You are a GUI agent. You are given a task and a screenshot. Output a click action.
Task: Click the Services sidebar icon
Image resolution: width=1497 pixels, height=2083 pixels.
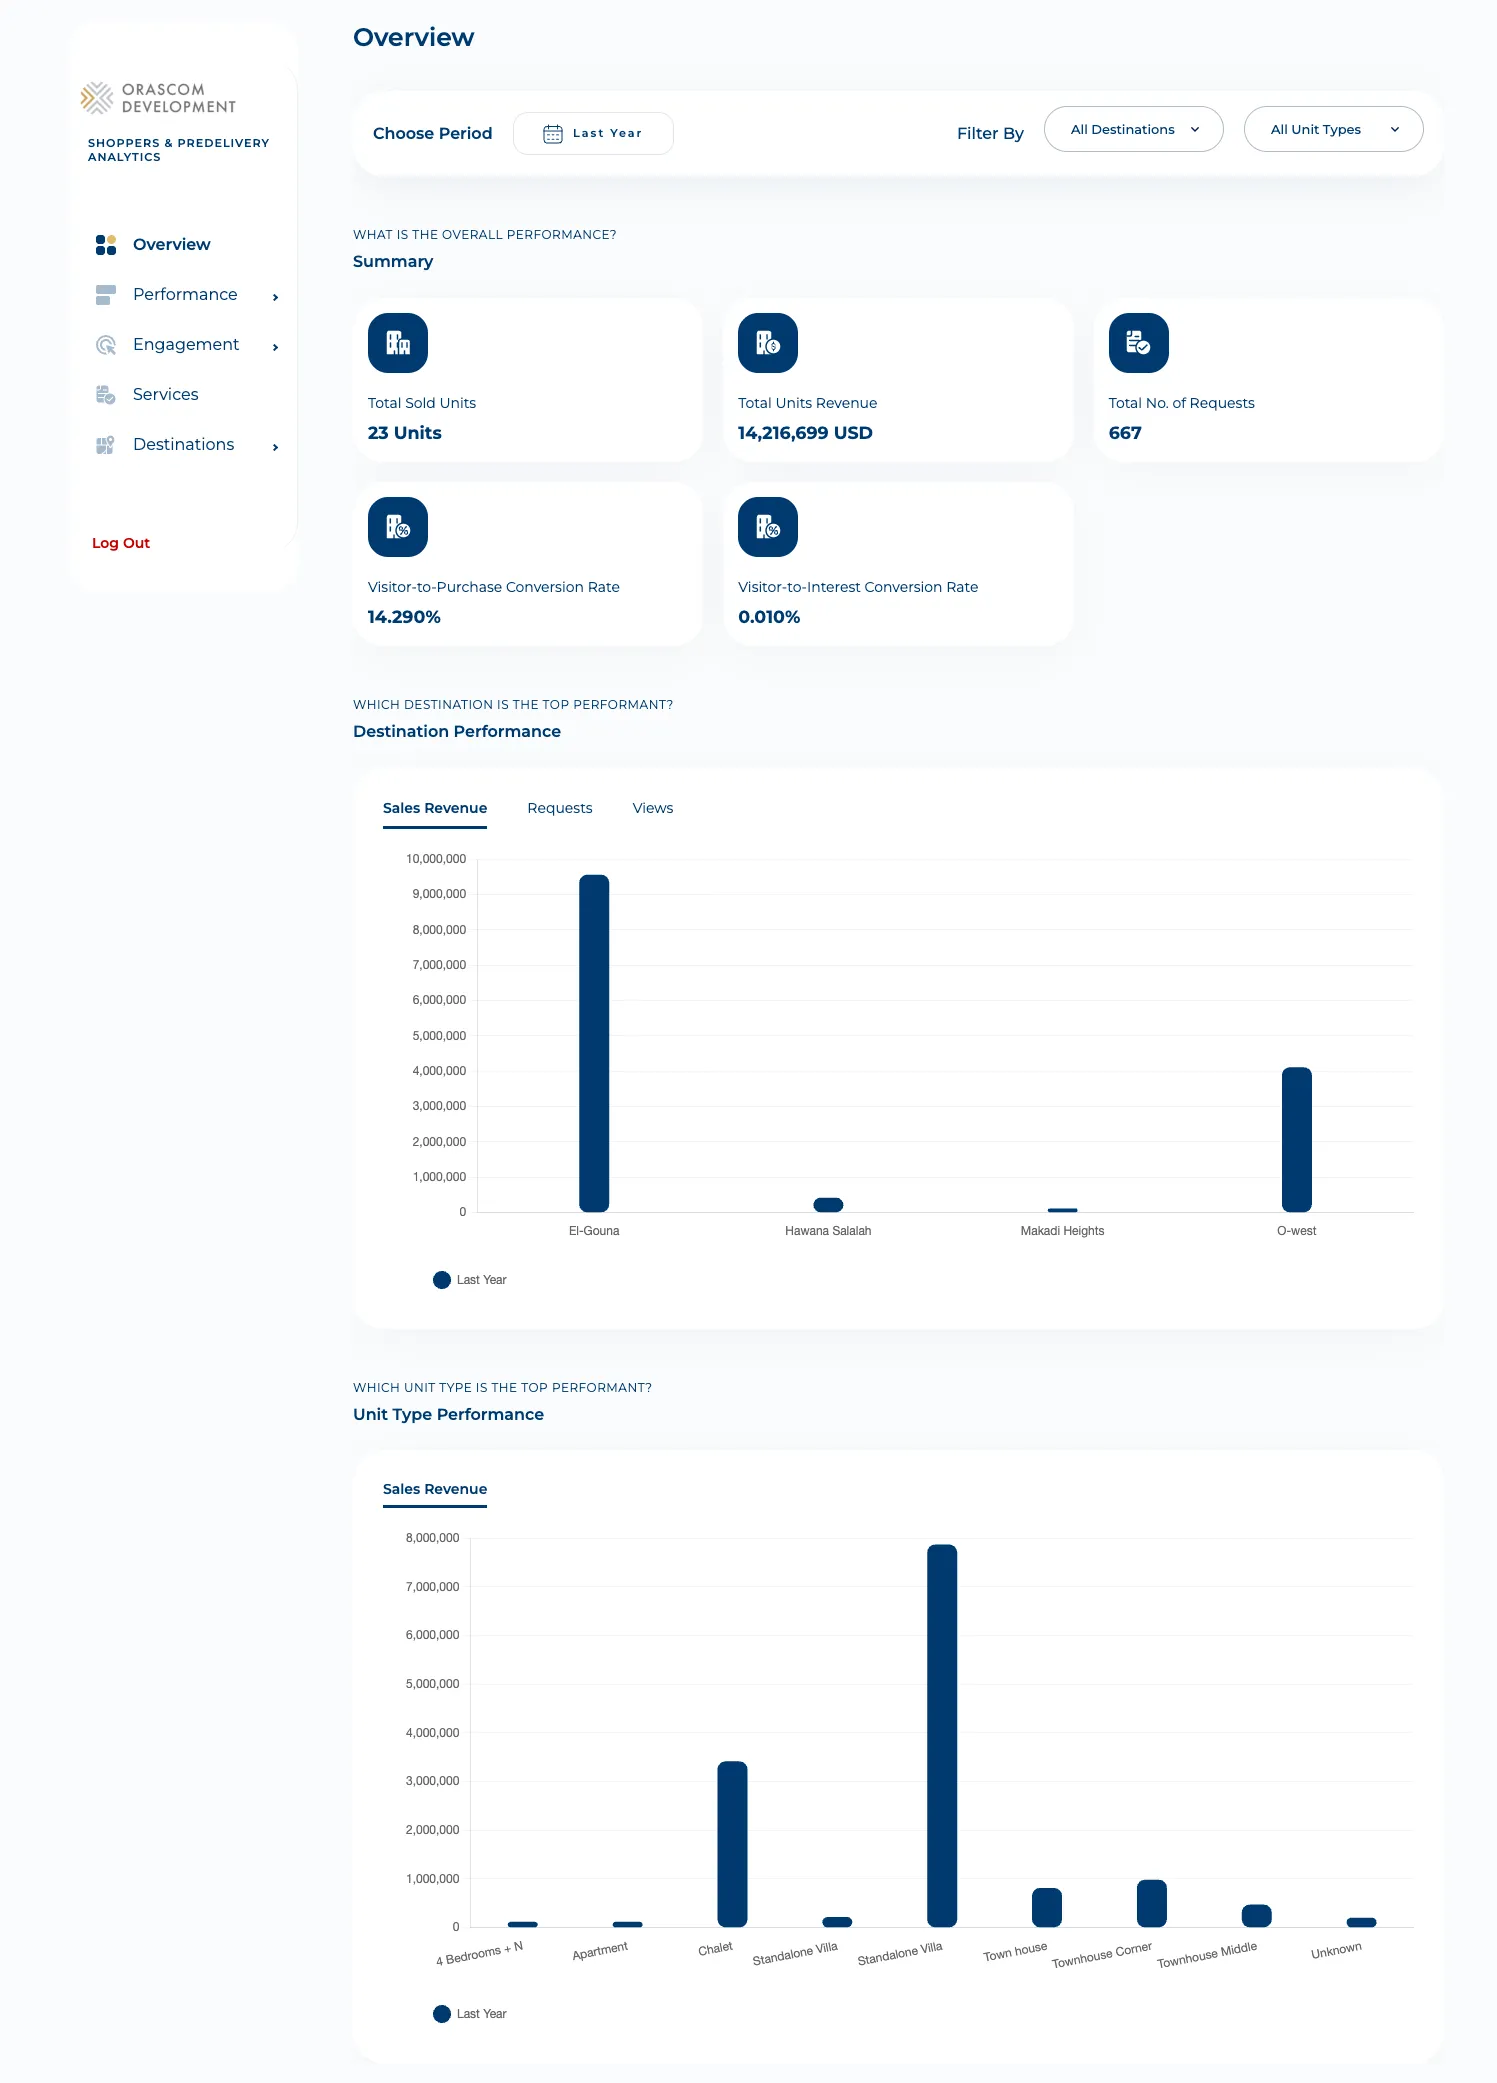click(106, 395)
